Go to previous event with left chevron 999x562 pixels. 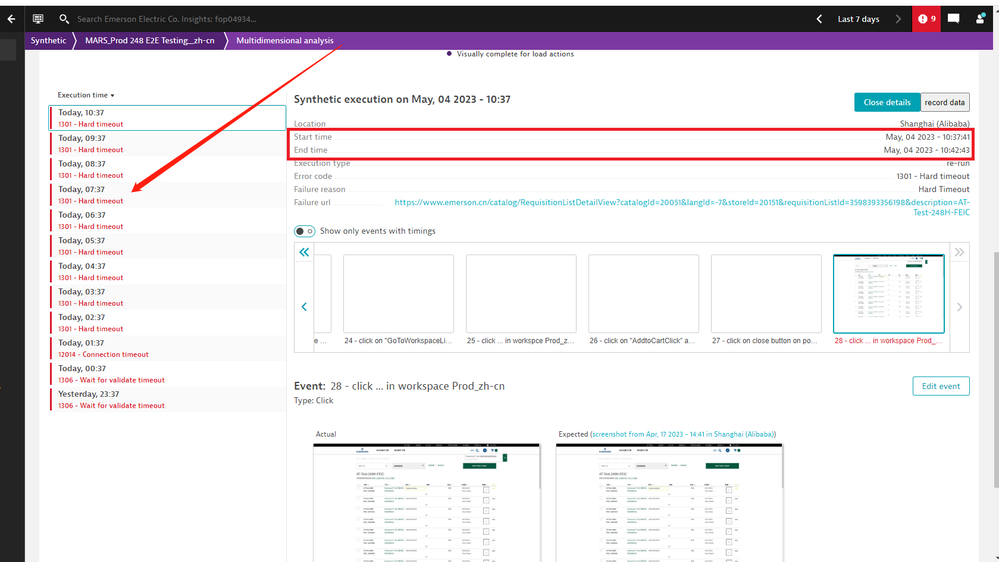[x=304, y=307]
